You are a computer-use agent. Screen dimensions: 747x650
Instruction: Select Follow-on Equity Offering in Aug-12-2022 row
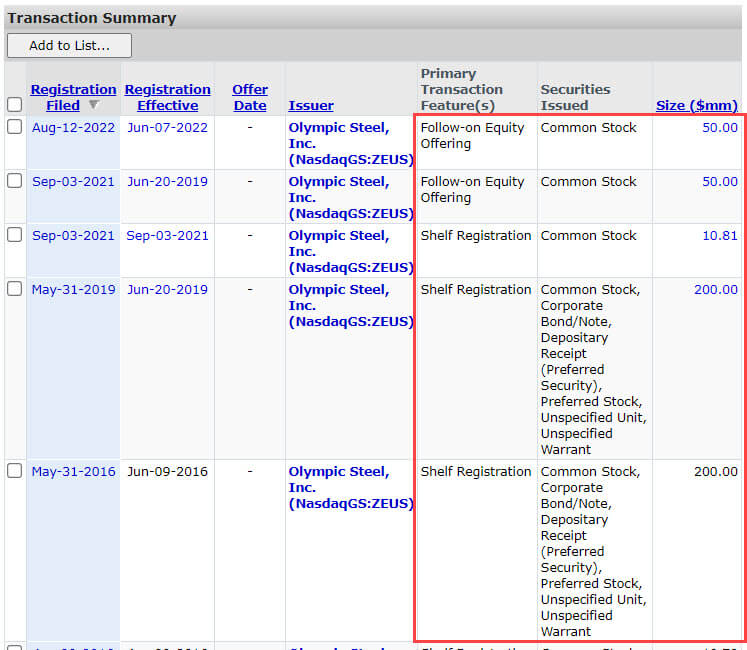click(472, 135)
